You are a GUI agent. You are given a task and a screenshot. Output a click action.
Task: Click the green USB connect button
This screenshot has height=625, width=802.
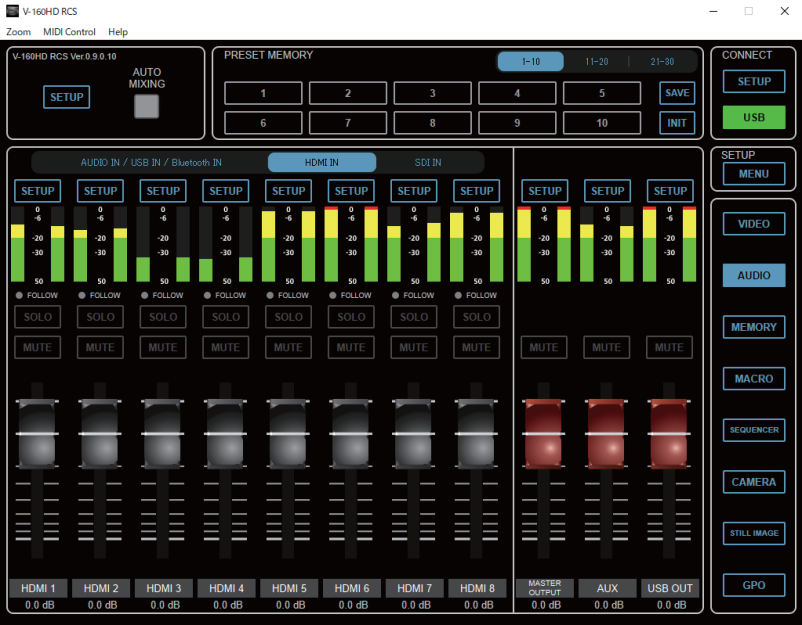click(x=754, y=117)
